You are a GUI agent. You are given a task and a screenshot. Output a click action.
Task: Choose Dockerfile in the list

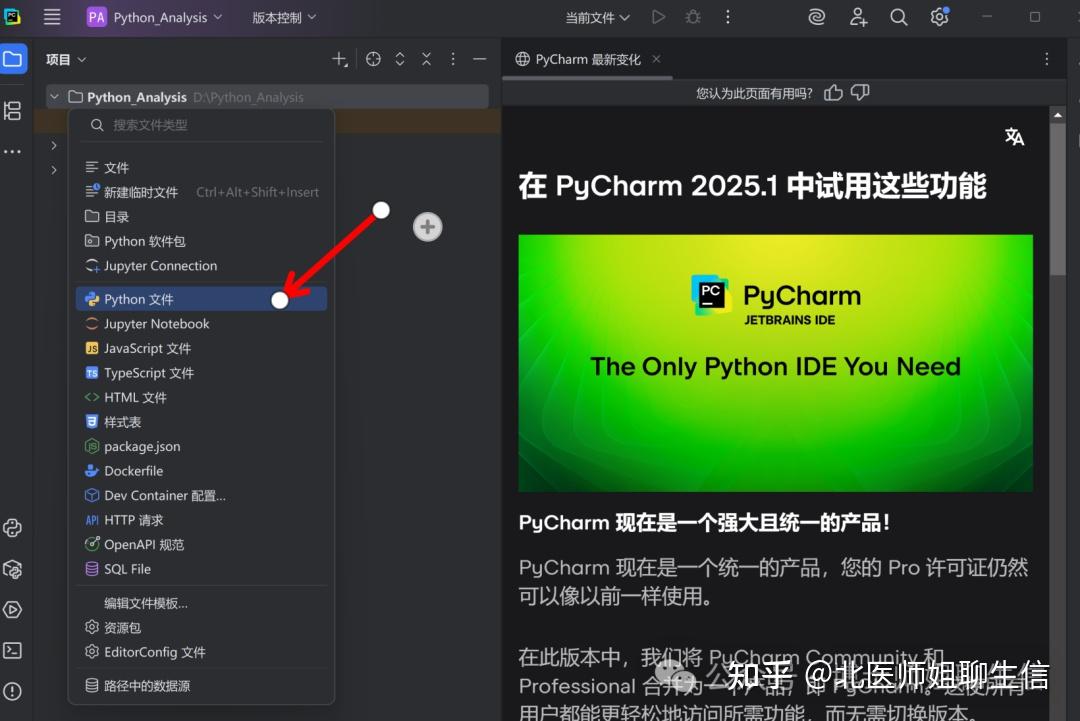click(x=201, y=471)
